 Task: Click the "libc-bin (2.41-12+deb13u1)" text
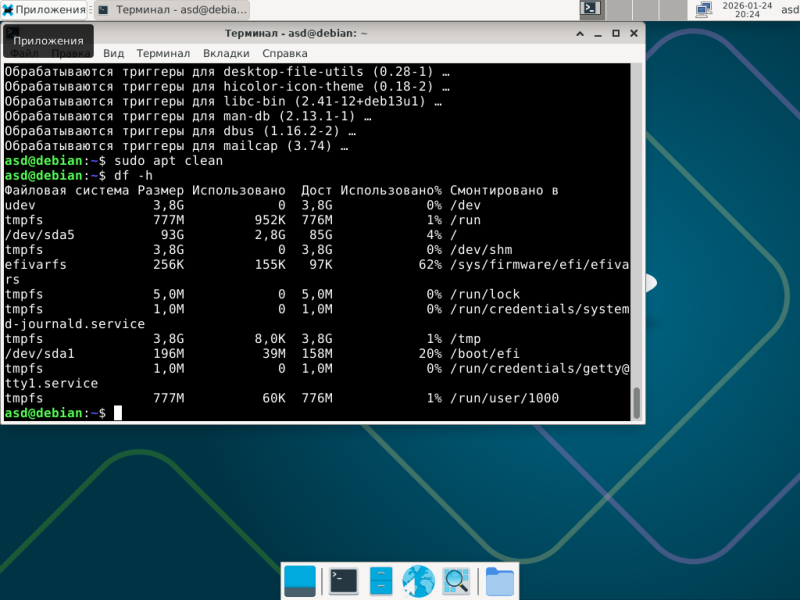coord(324,102)
